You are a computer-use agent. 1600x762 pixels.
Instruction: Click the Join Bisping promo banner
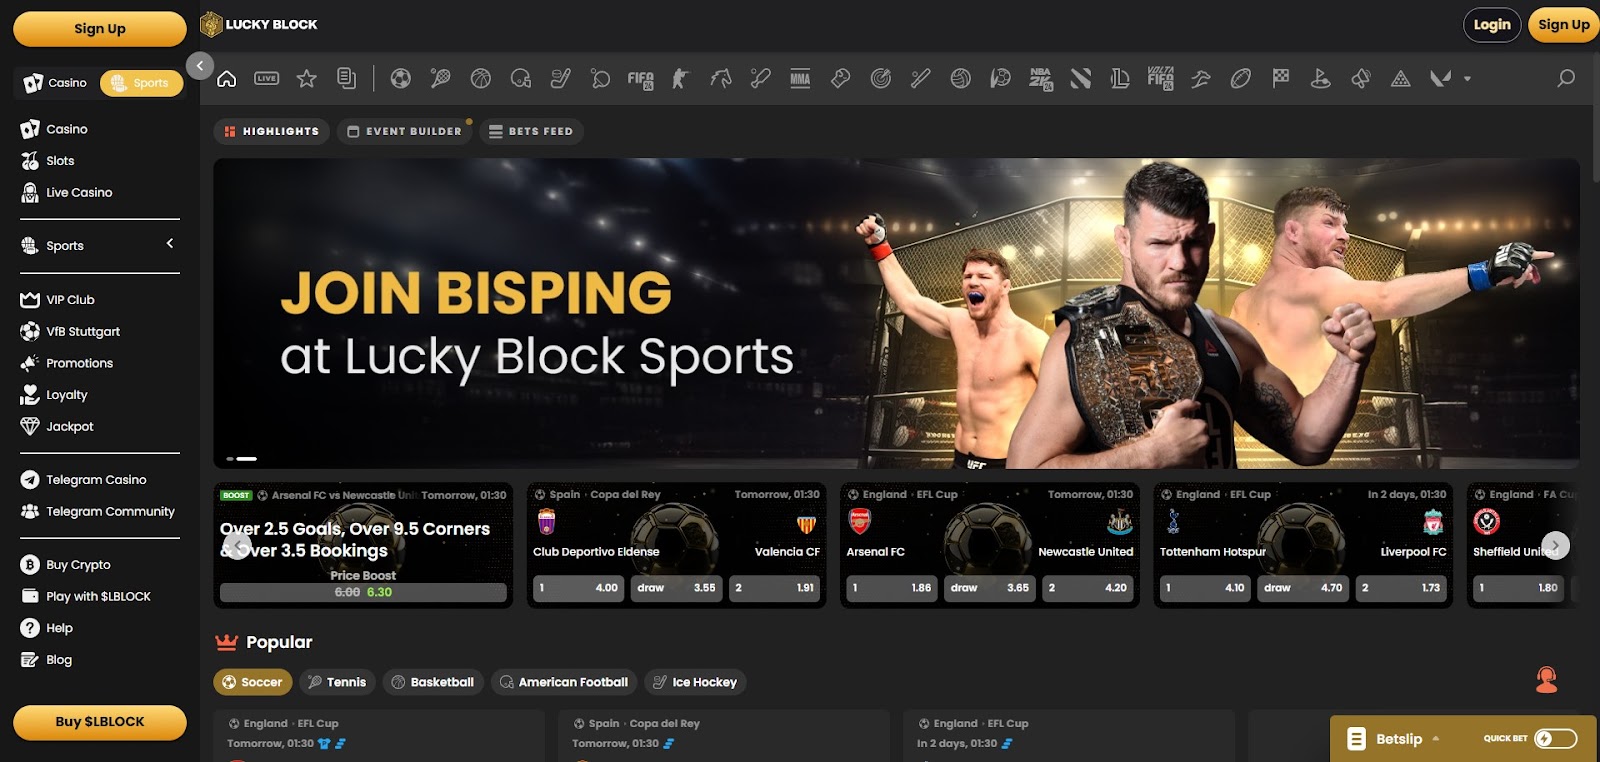[x=896, y=313]
